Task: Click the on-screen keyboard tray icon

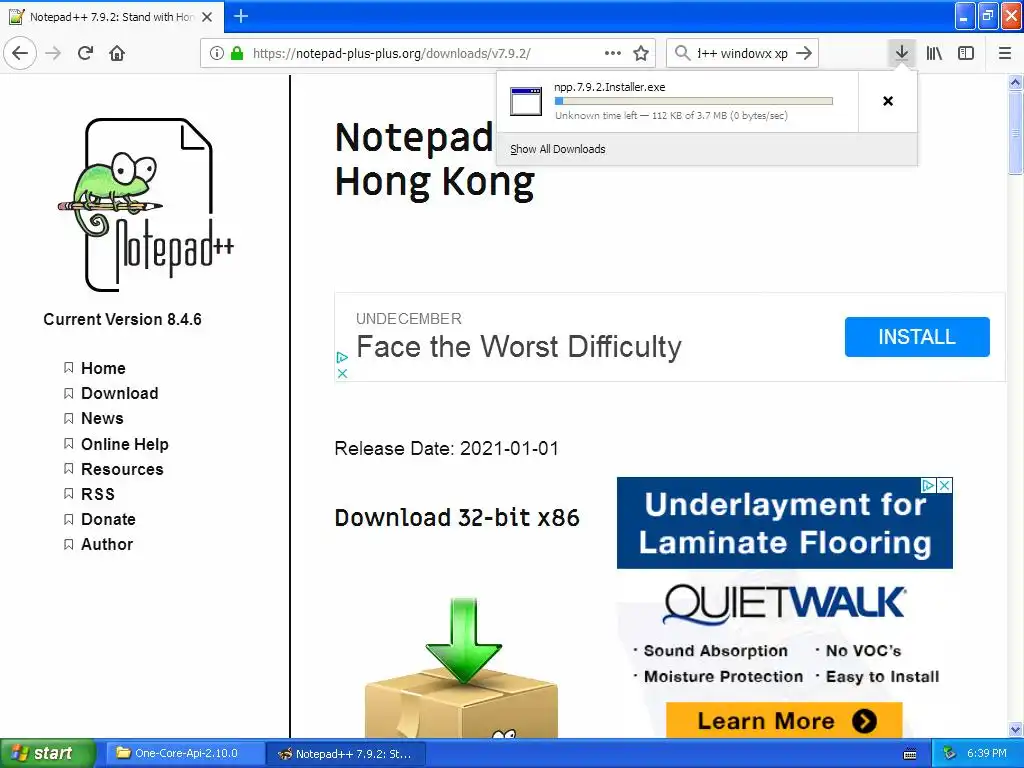Action: 910,754
